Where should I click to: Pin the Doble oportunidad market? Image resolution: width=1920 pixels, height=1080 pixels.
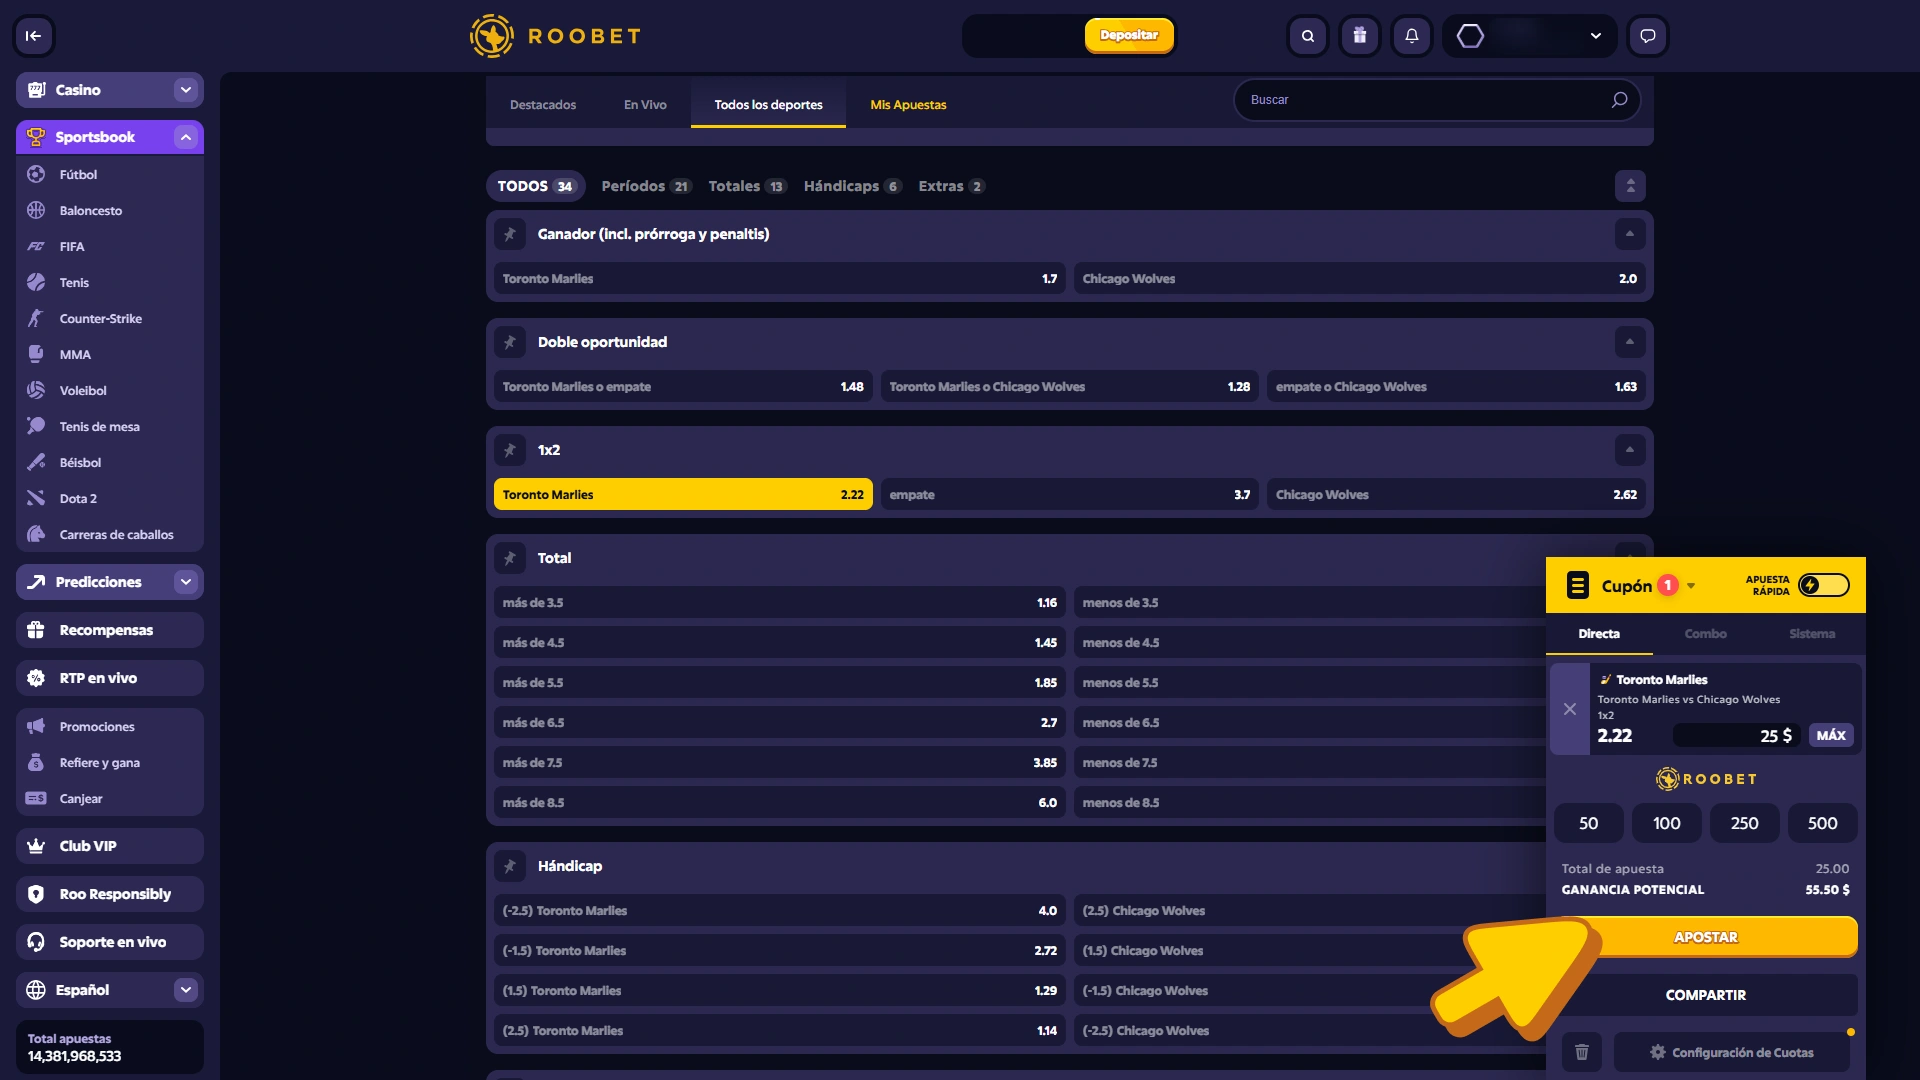pos(510,342)
